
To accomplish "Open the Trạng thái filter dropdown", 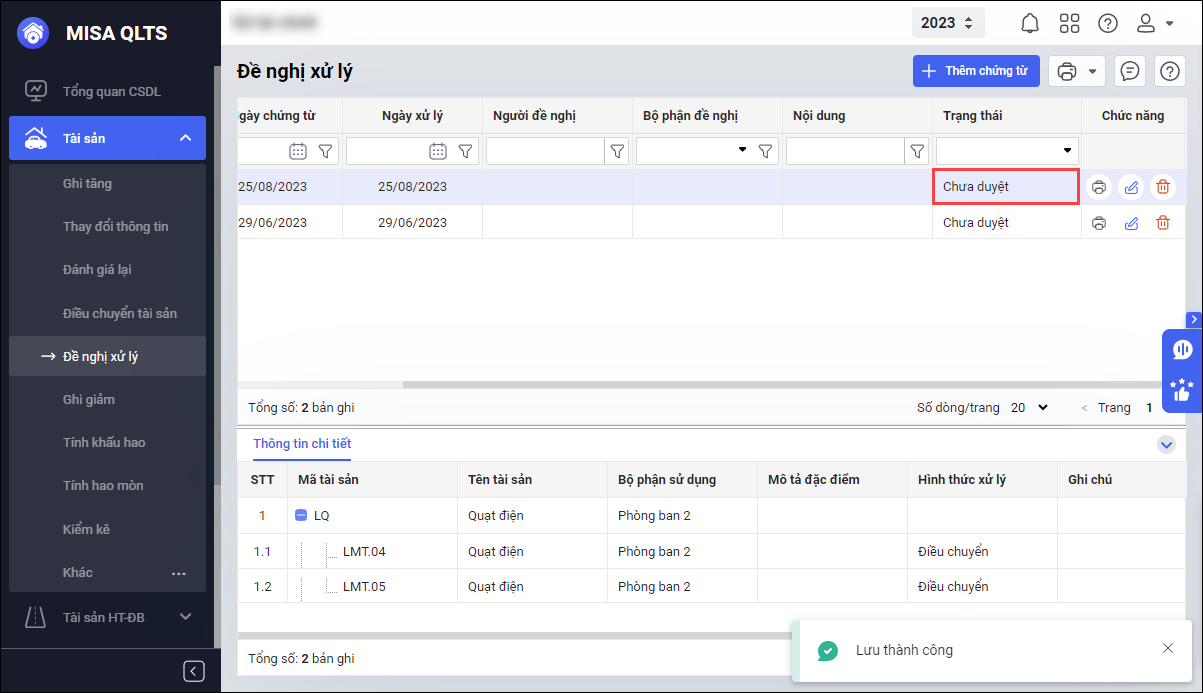I will 1066,151.
